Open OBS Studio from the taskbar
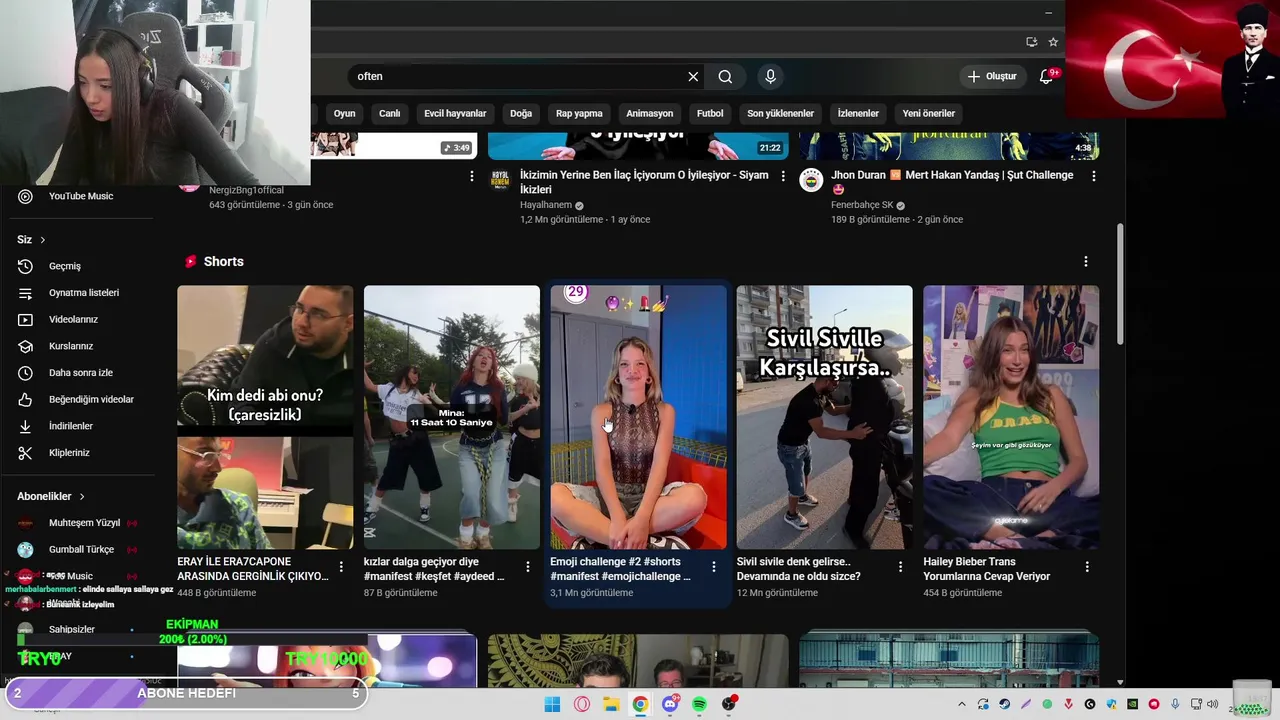 [x=729, y=704]
